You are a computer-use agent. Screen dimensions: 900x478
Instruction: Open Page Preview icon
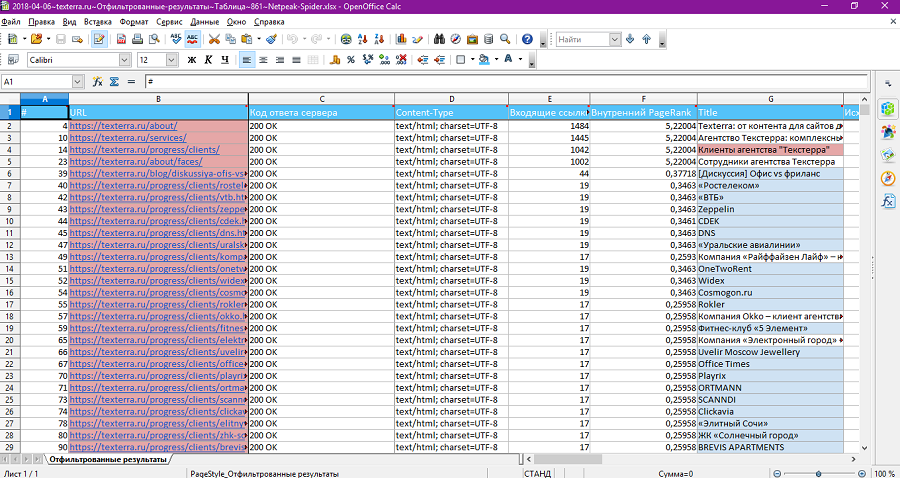pyautogui.click(x=154, y=39)
